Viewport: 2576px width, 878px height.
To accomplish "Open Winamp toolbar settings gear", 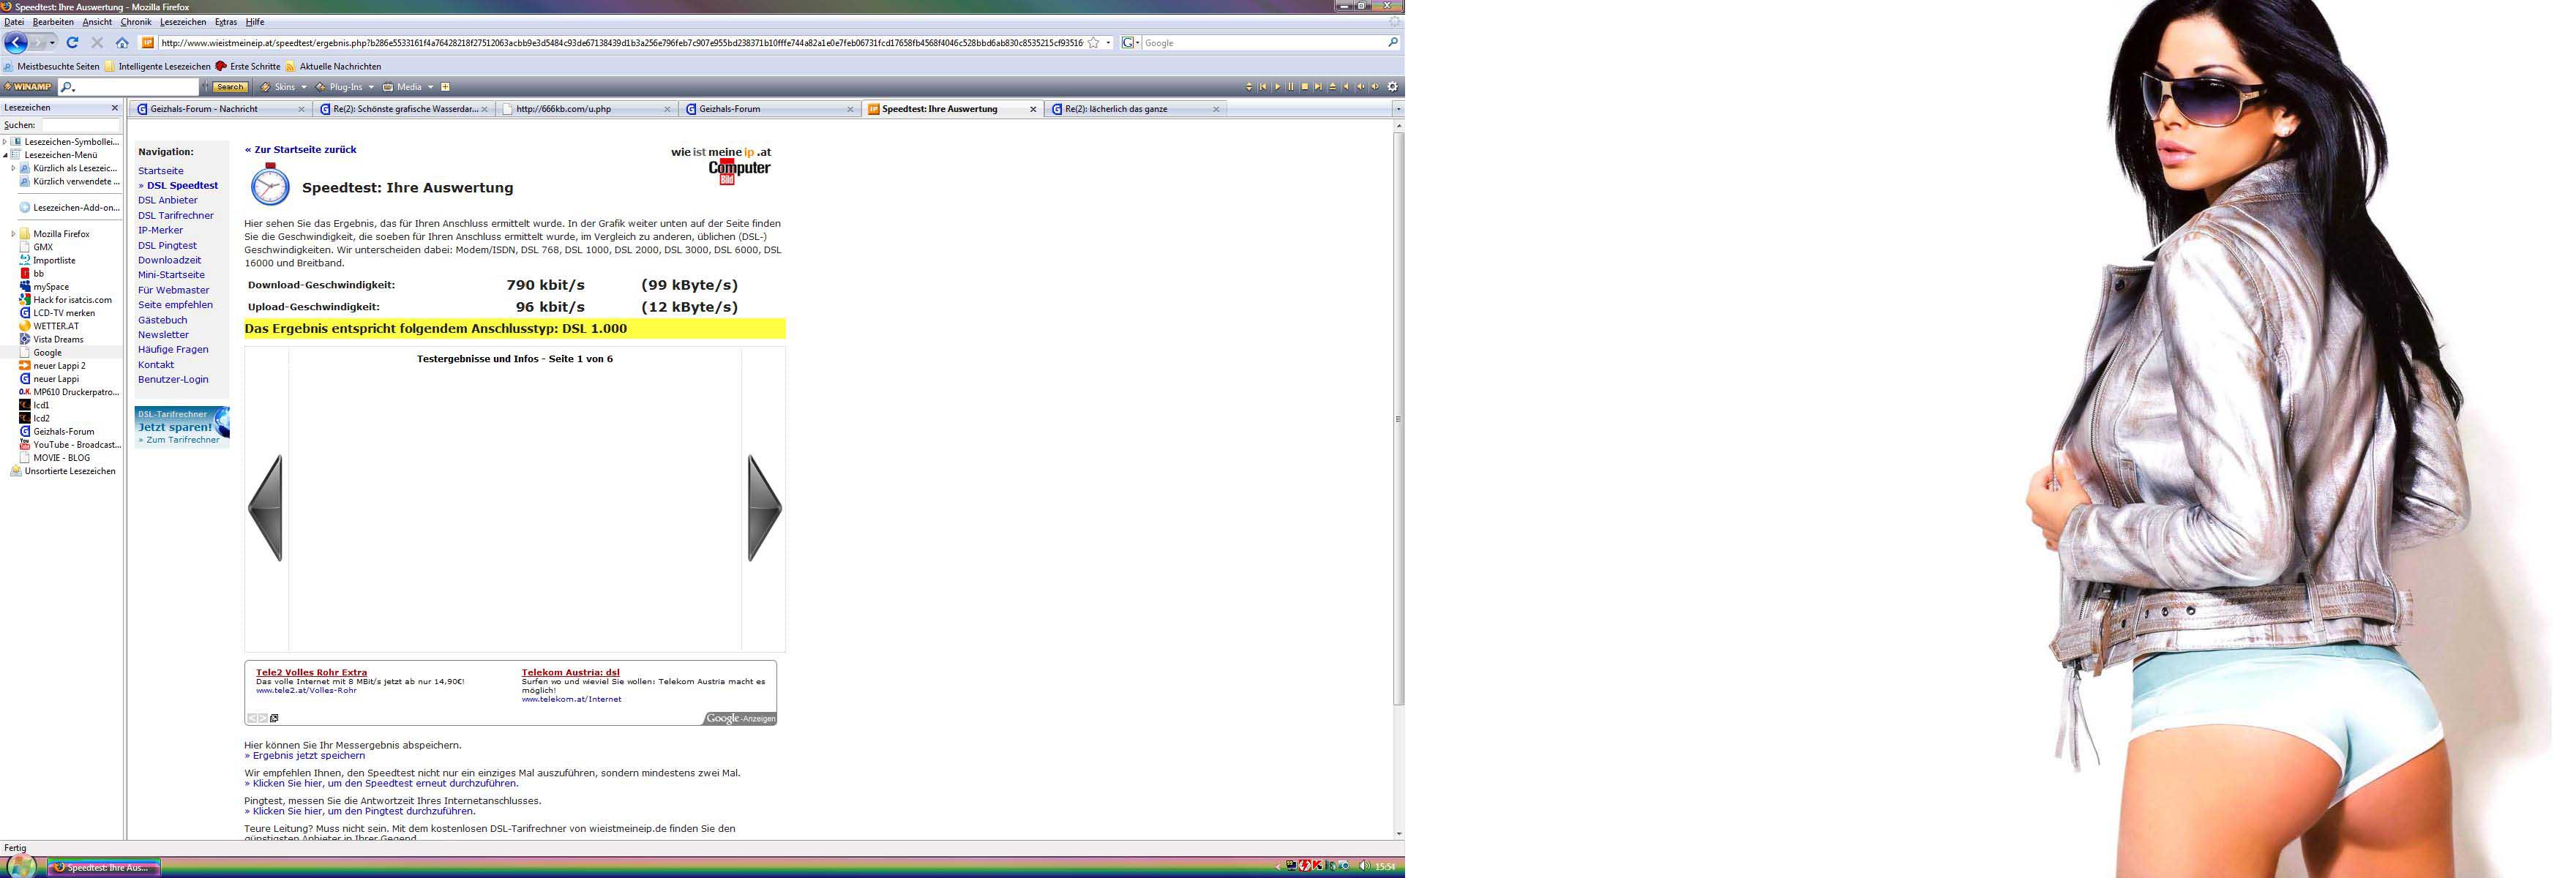I will click(1392, 87).
